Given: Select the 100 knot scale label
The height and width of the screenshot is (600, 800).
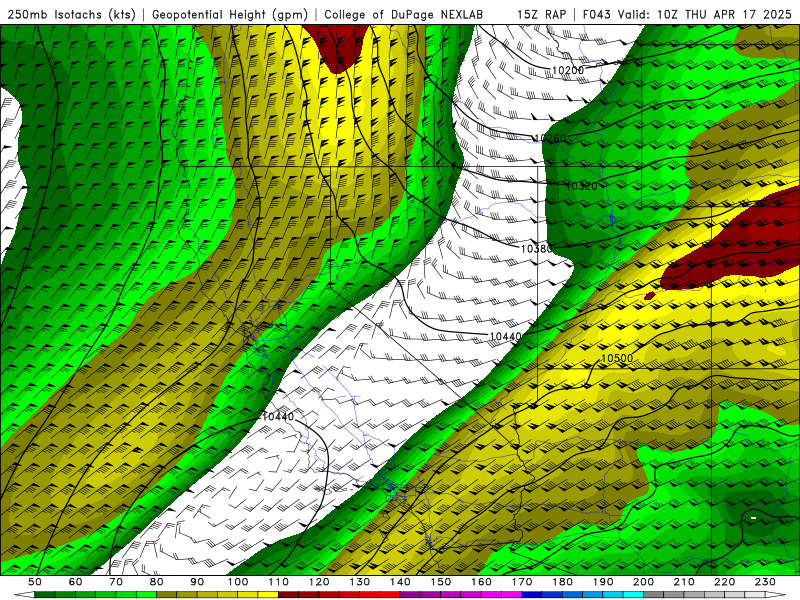Looking at the screenshot, I should (x=238, y=582).
